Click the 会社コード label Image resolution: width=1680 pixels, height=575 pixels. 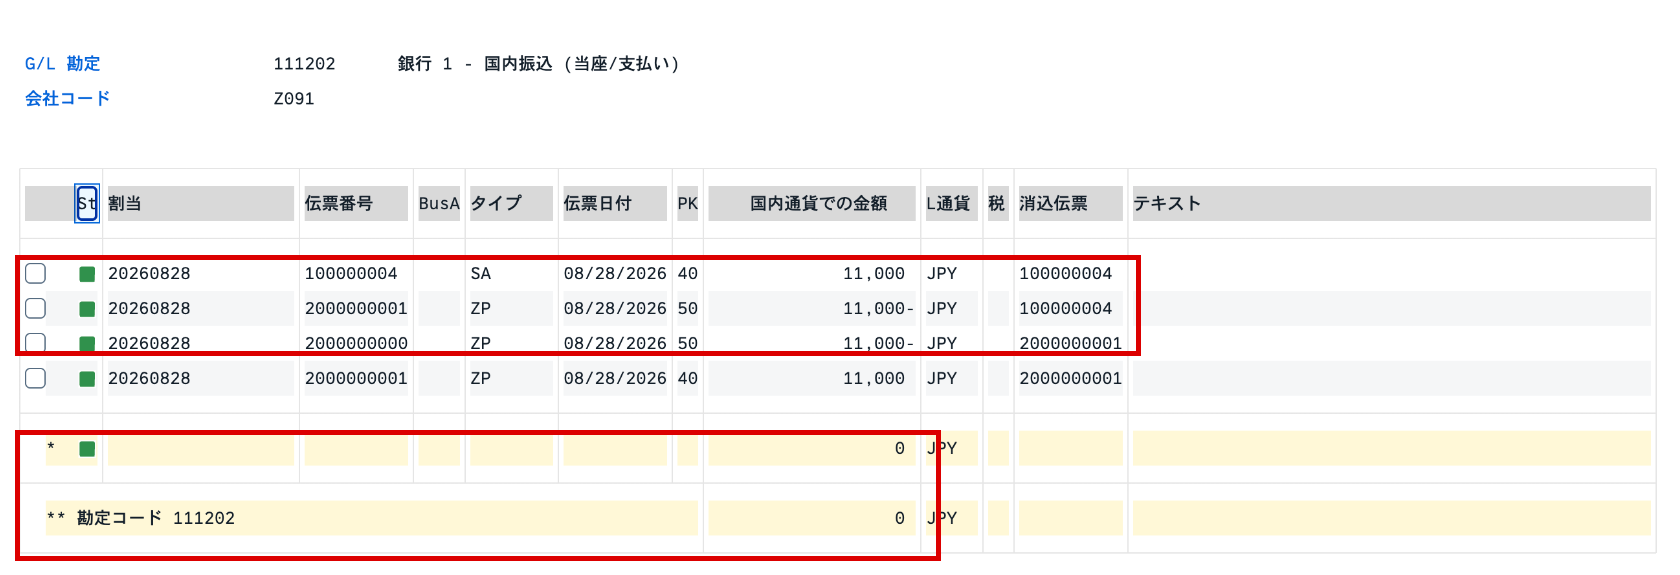click(x=67, y=98)
